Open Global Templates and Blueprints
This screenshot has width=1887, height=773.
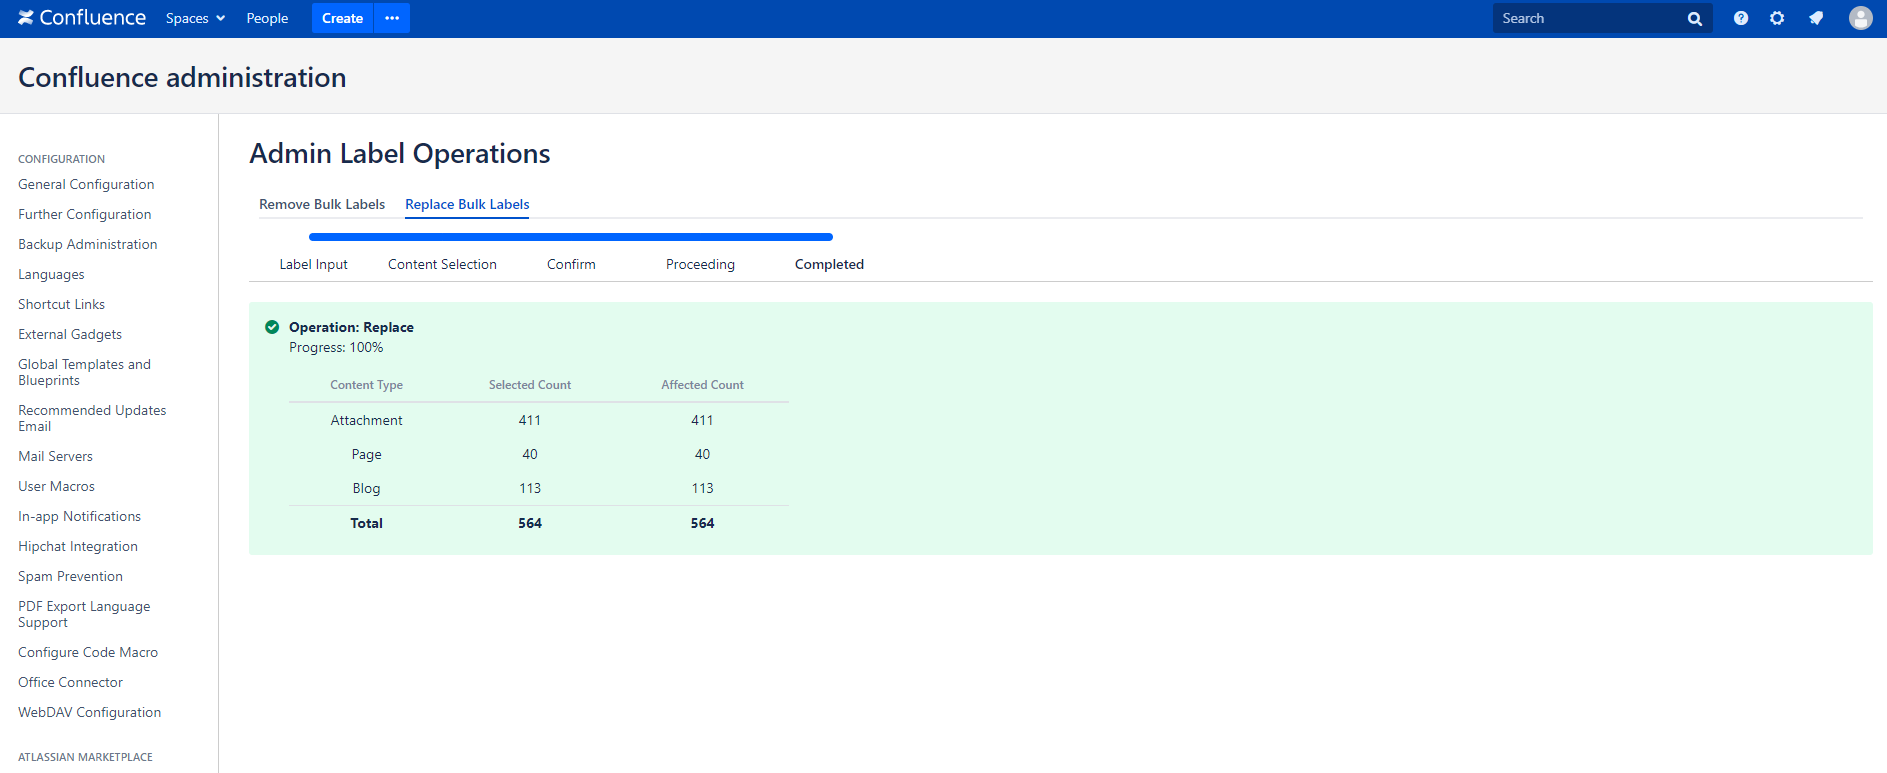84,372
